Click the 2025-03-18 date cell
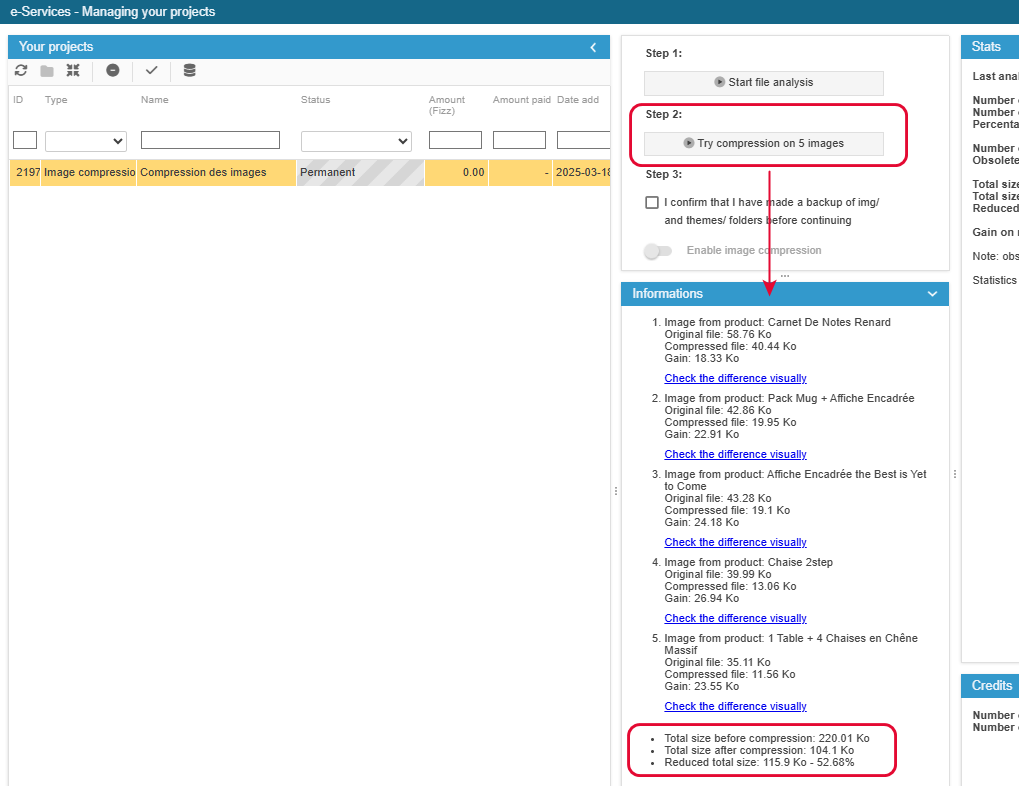Image resolution: width=1019 pixels, height=786 pixels. [582, 172]
